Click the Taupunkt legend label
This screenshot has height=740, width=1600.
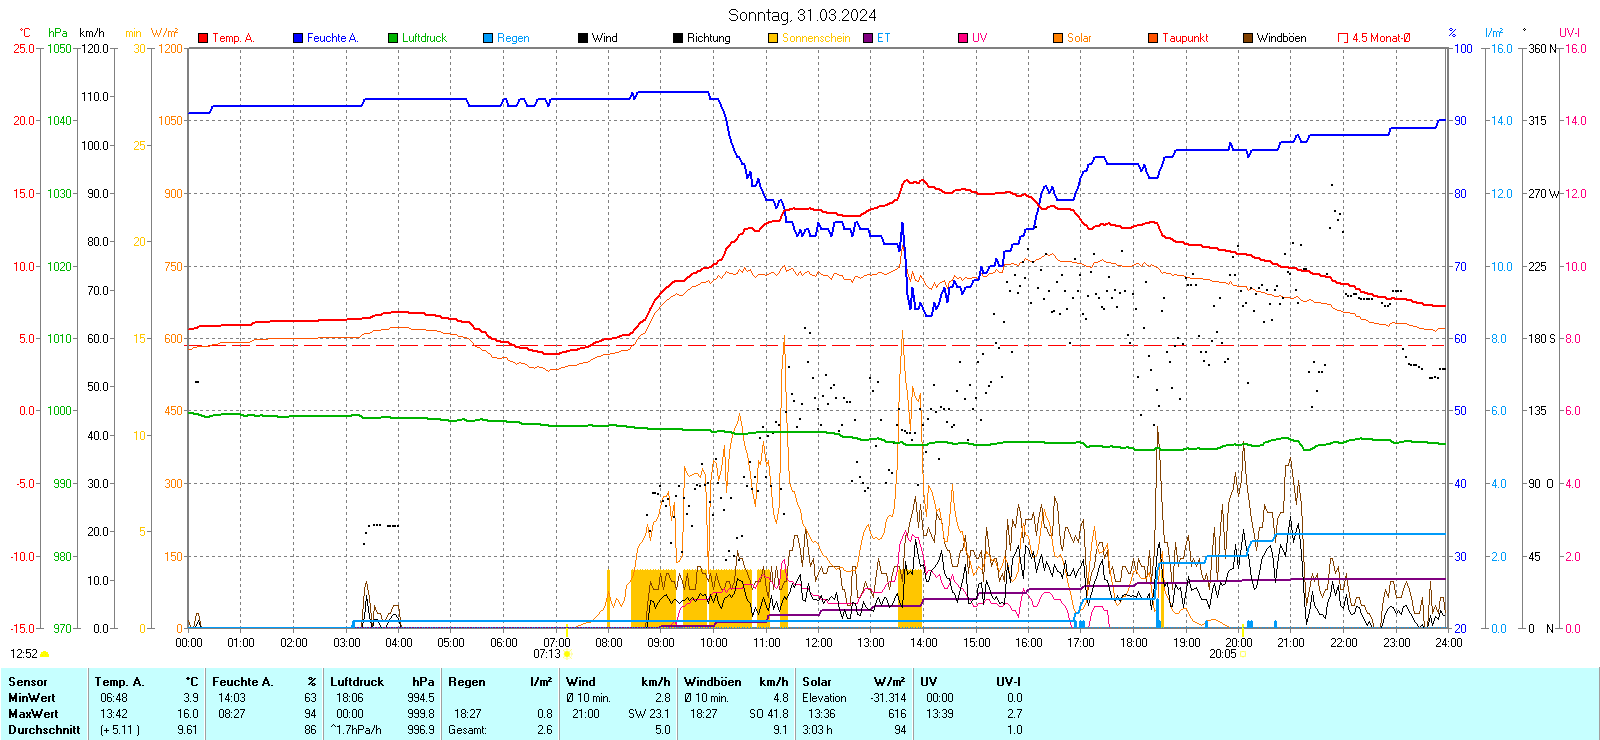pos(1185,38)
